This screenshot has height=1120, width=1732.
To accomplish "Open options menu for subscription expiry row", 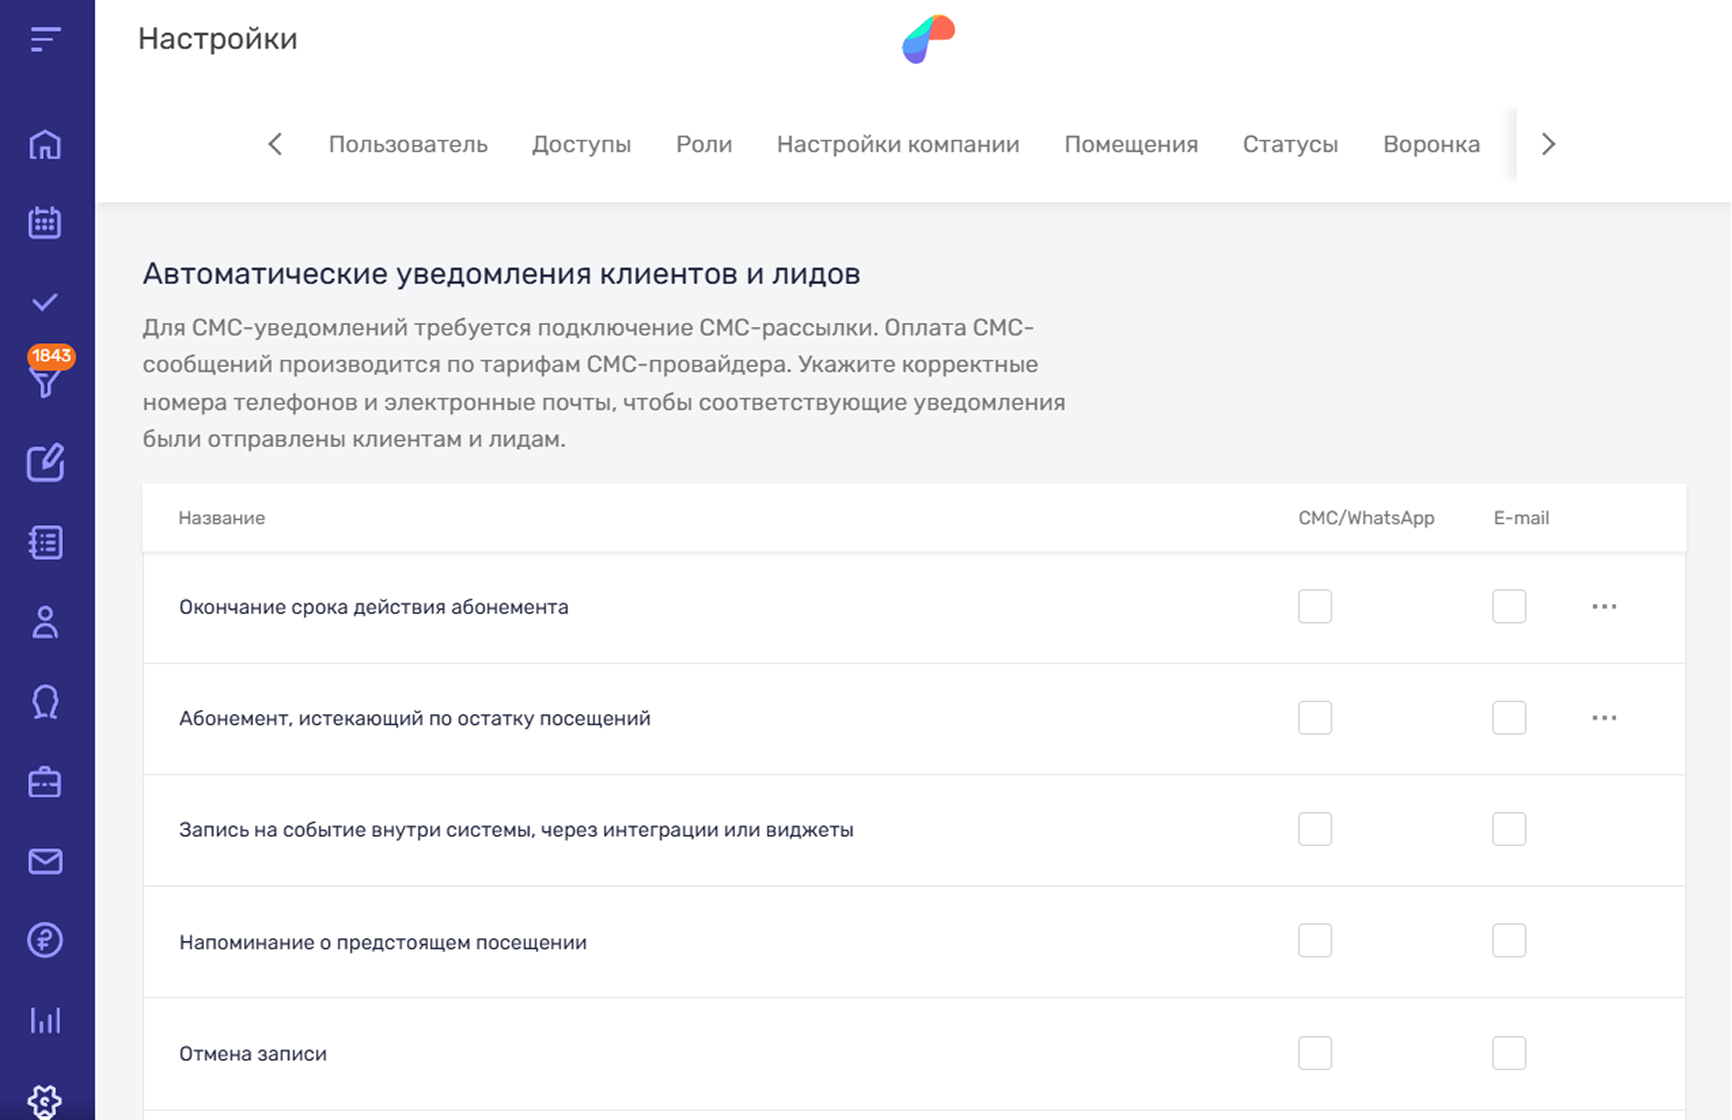I will (1604, 607).
